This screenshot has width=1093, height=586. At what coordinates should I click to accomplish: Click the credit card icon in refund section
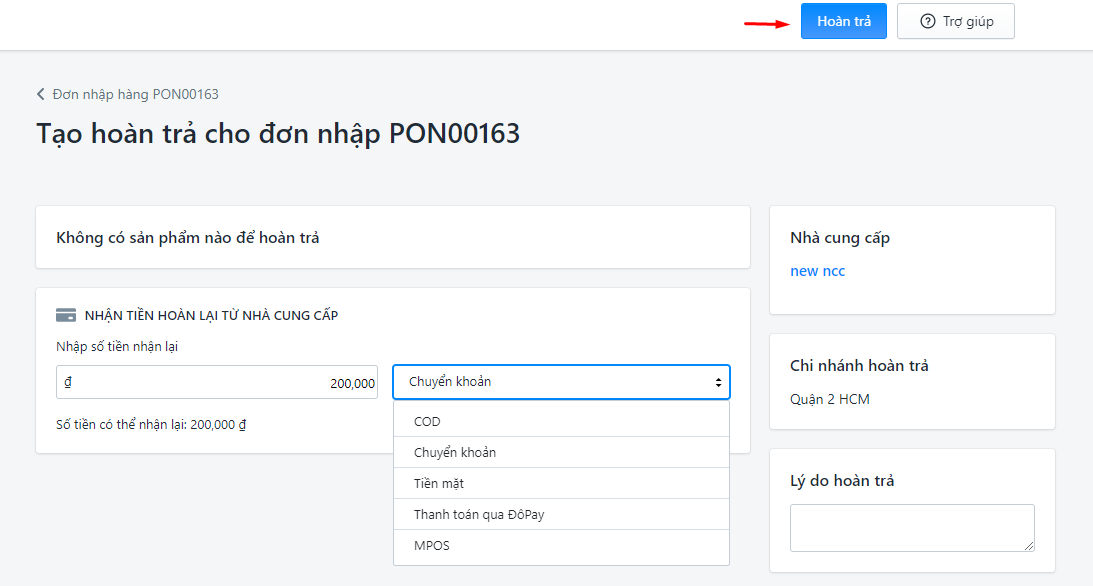pyautogui.click(x=66, y=315)
